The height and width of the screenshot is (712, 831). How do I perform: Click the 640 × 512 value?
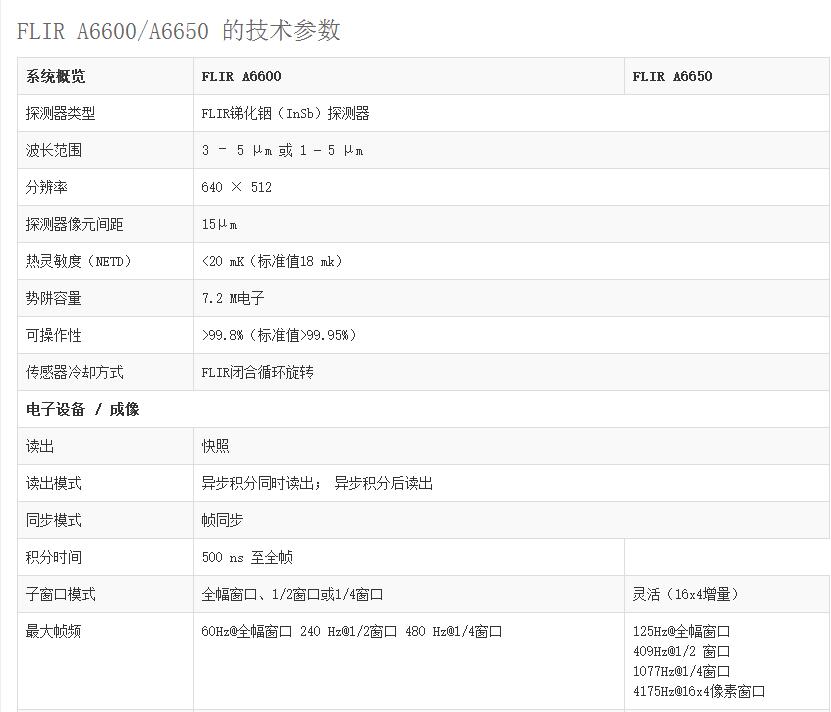click(236, 187)
